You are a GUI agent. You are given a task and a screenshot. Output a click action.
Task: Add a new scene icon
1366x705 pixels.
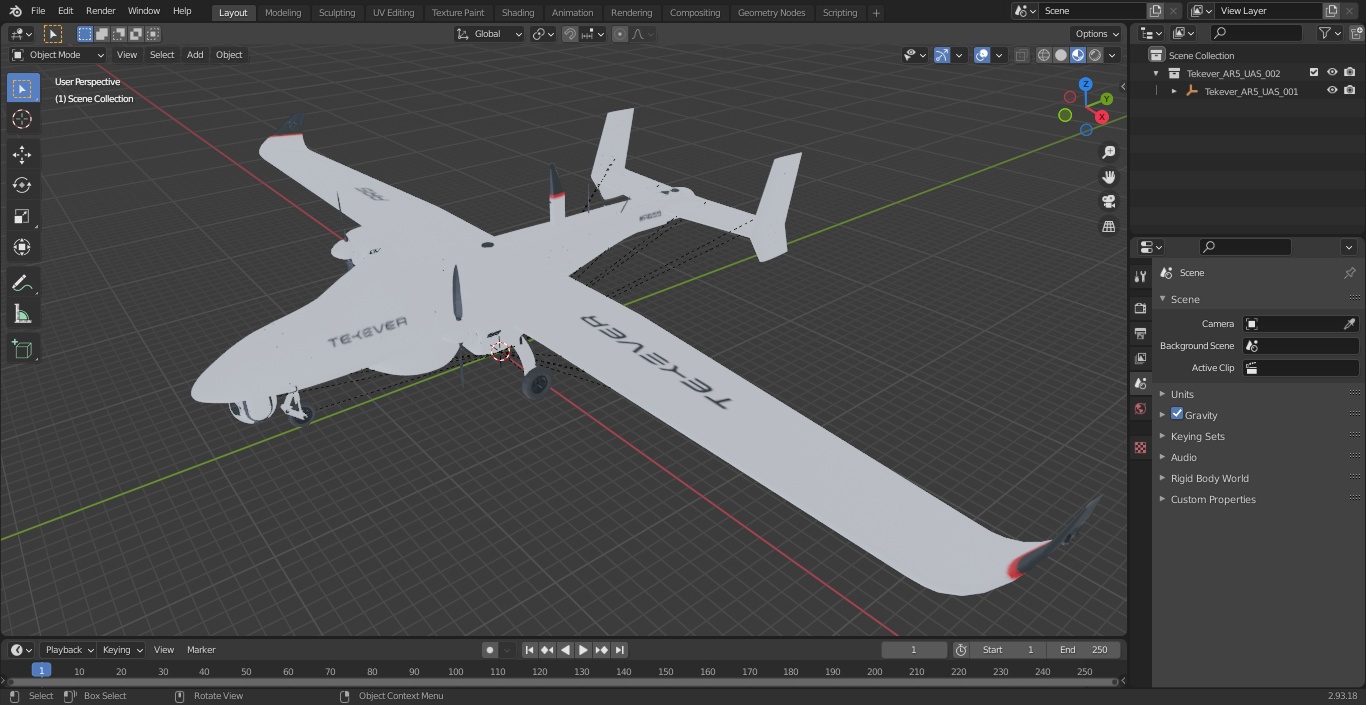coord(1155,11)
